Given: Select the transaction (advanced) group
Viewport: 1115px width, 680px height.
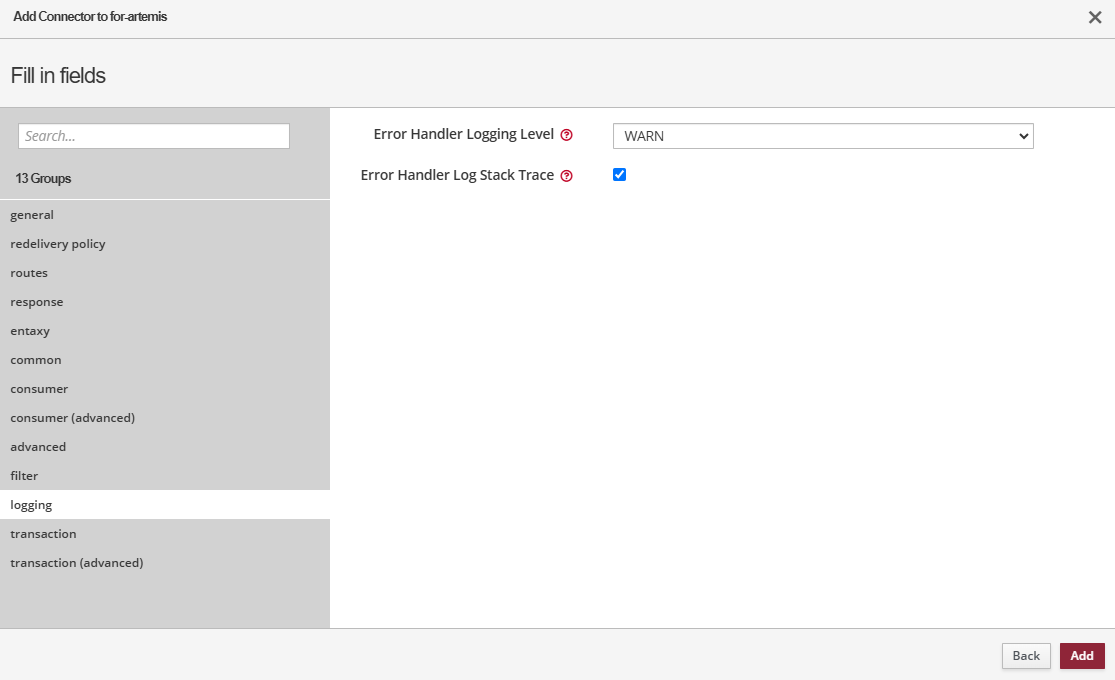Looking at the screenshot, I should click(77, 563).
